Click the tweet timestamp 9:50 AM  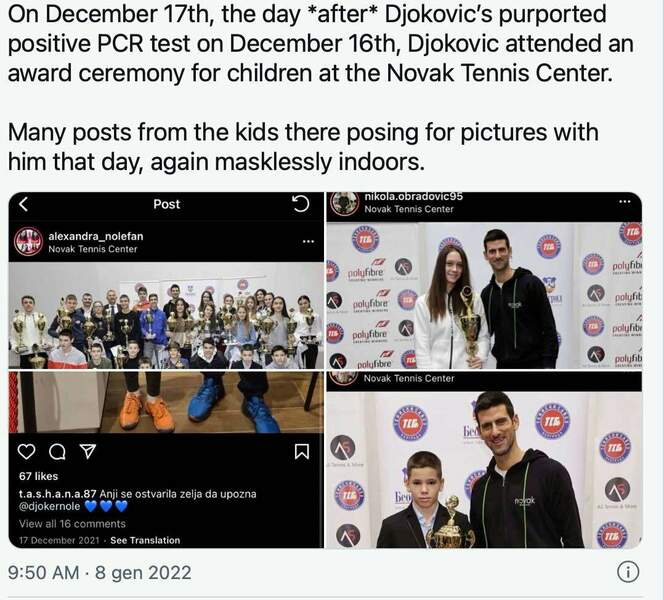(x=44, y=573)
